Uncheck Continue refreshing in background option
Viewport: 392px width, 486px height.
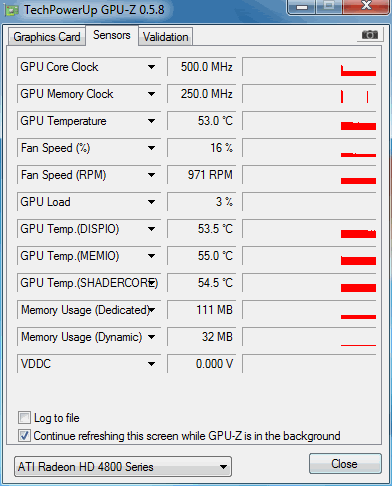24,436
